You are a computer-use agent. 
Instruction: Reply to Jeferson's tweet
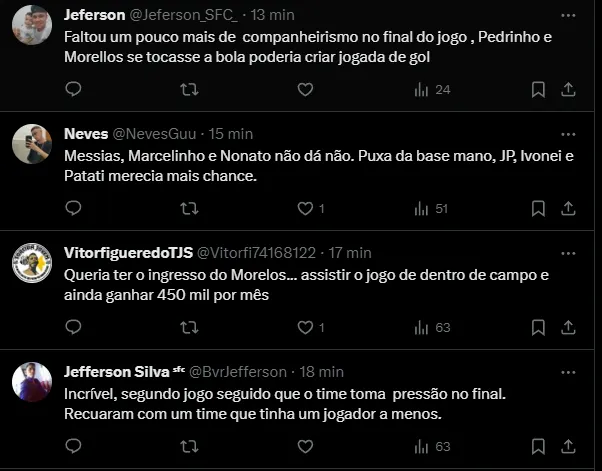click(x=73, y=90)
